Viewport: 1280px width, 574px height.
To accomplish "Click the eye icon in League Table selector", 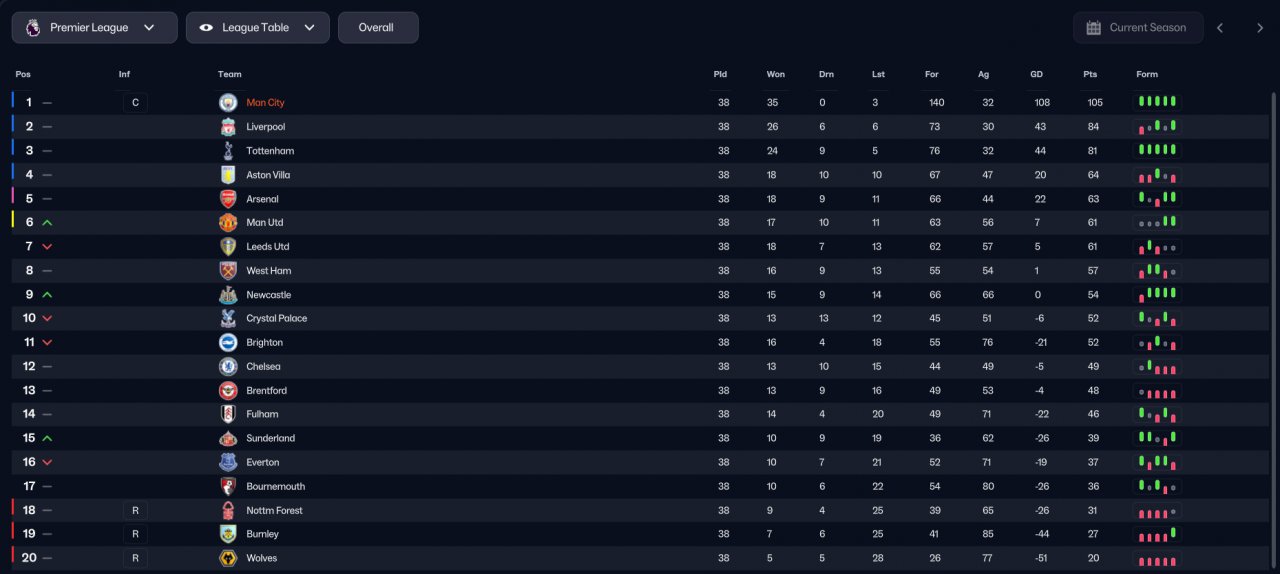I will (x=206, y=28).
